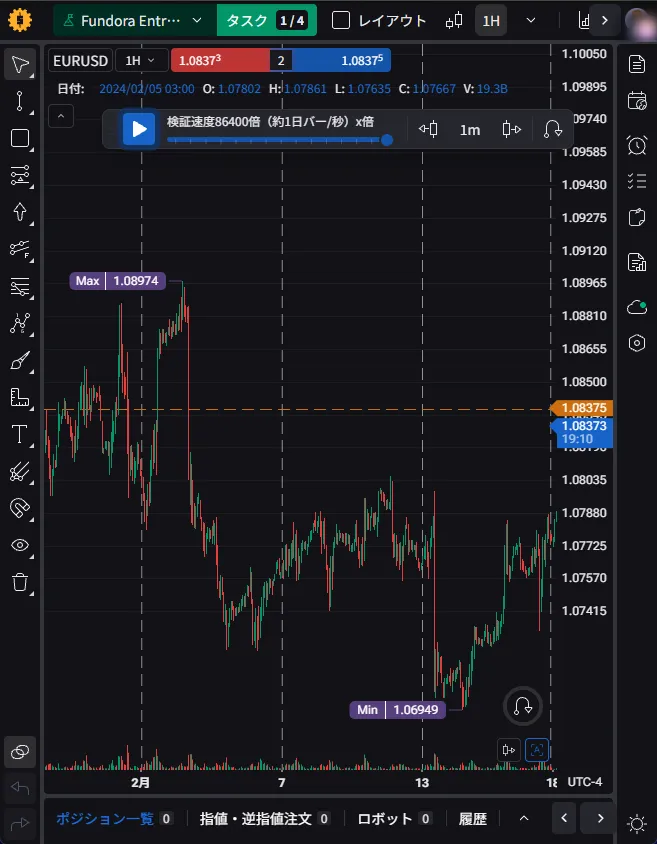The height and width of the screenshot is (844, 657).
Task: Toggle the auto scale A button
Action: tap(537, 750)
